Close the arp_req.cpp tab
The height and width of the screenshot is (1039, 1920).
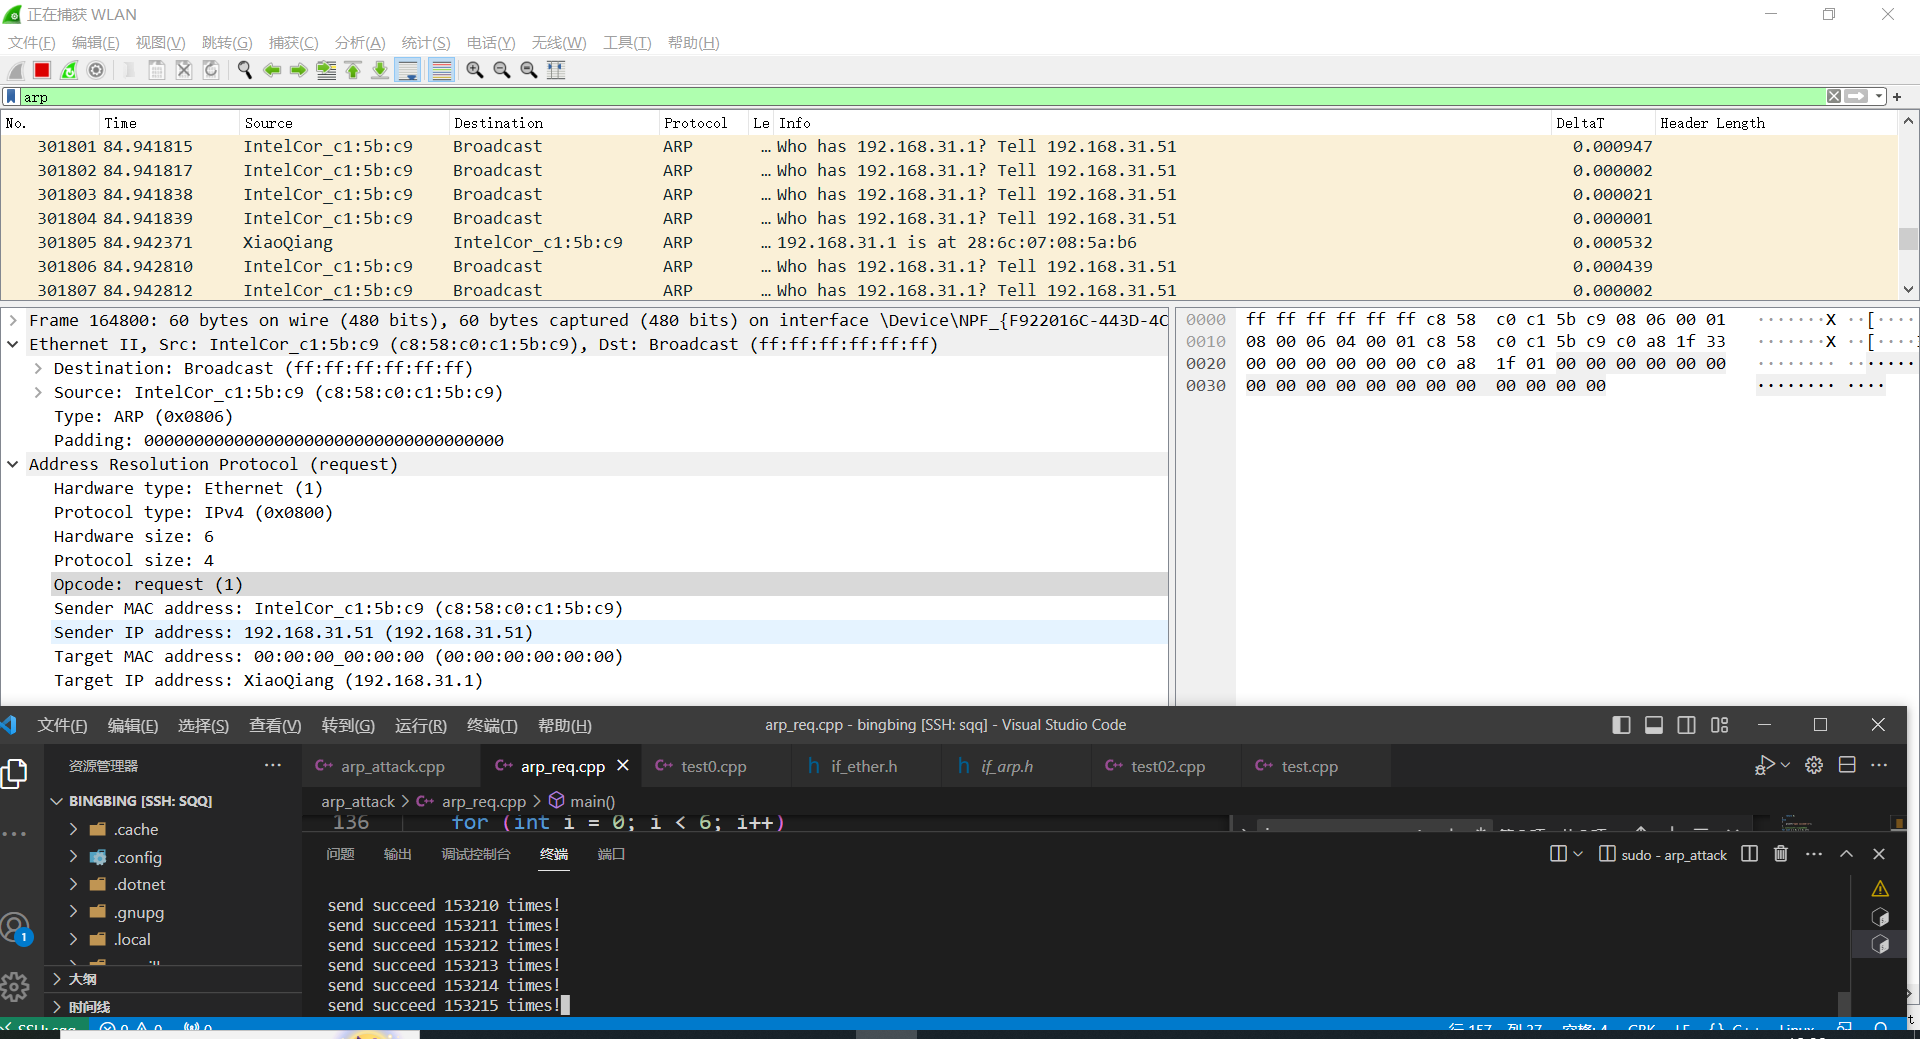click(x=623, y=765)
